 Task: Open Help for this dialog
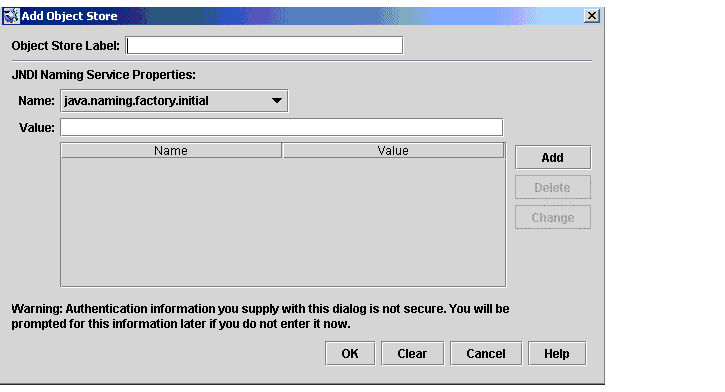coord(557,354)
